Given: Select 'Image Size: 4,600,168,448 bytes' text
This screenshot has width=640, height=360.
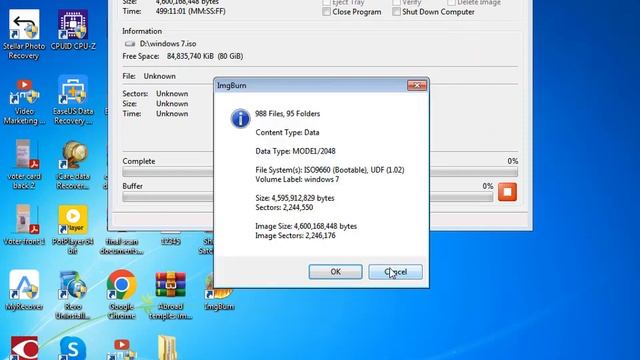Looking at the screenshot, I should (306, 227).
